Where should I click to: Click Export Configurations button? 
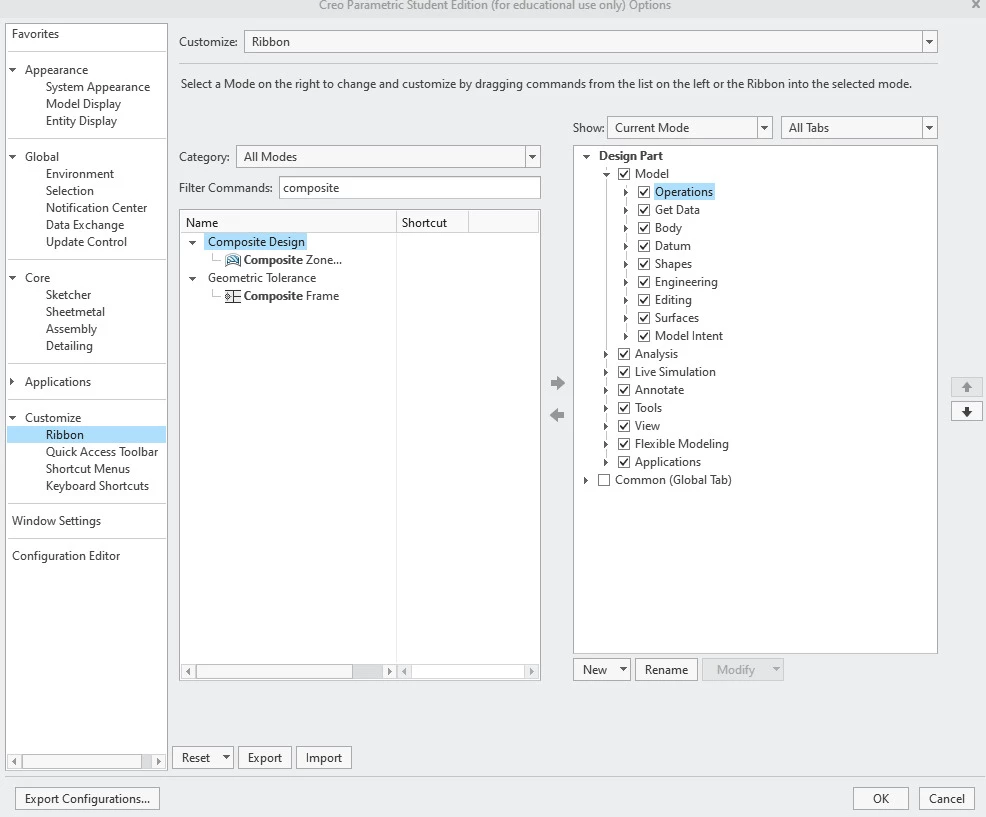[x=87, y=798]
